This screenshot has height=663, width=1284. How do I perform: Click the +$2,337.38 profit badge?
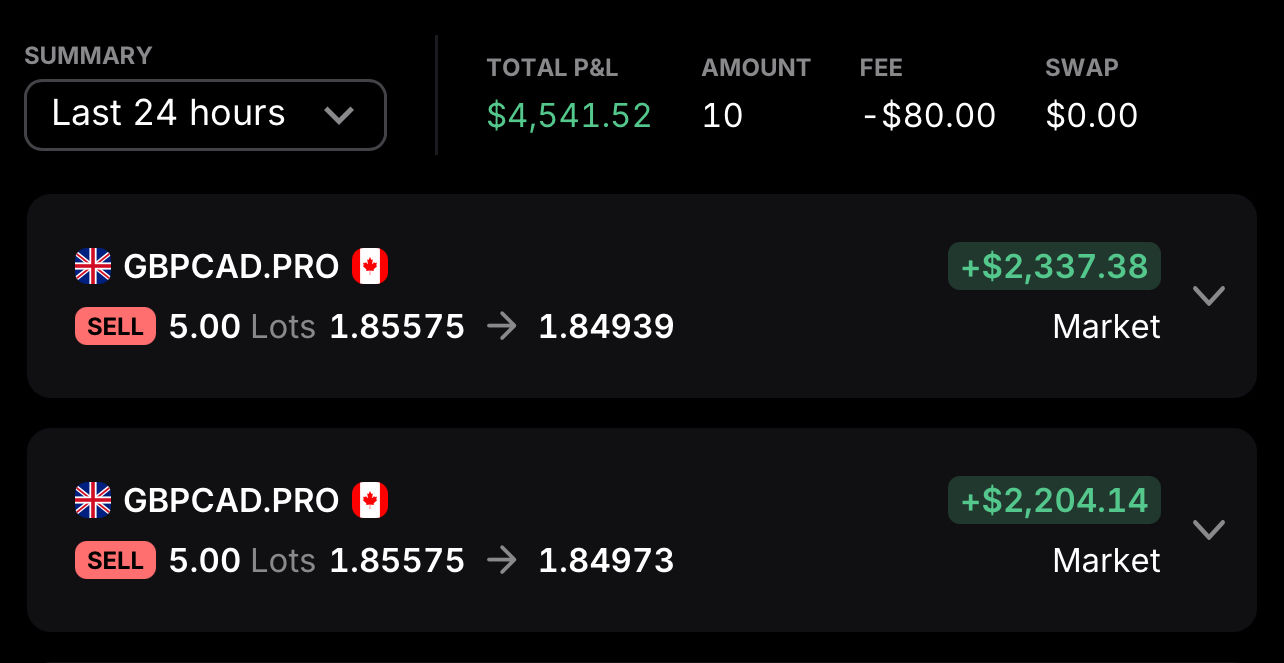pyautogui.click(x=1054, y=266)
